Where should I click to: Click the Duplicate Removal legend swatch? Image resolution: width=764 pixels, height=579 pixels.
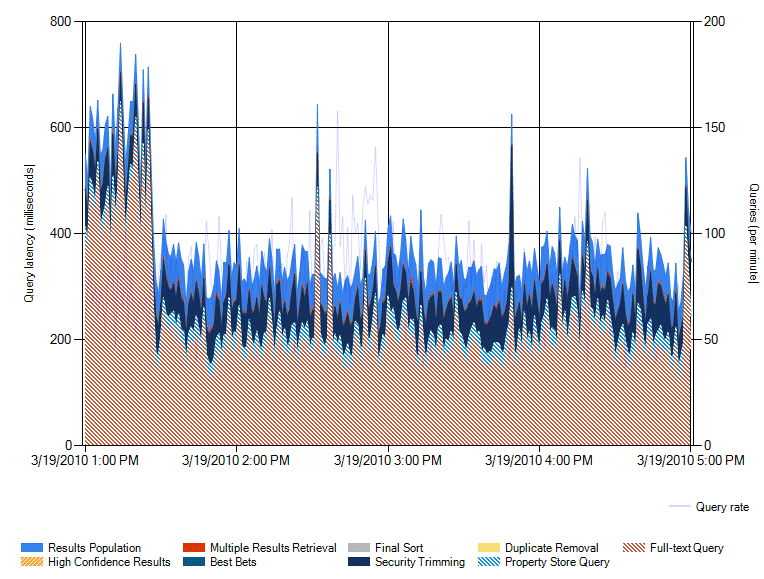[x=489, y=548]
